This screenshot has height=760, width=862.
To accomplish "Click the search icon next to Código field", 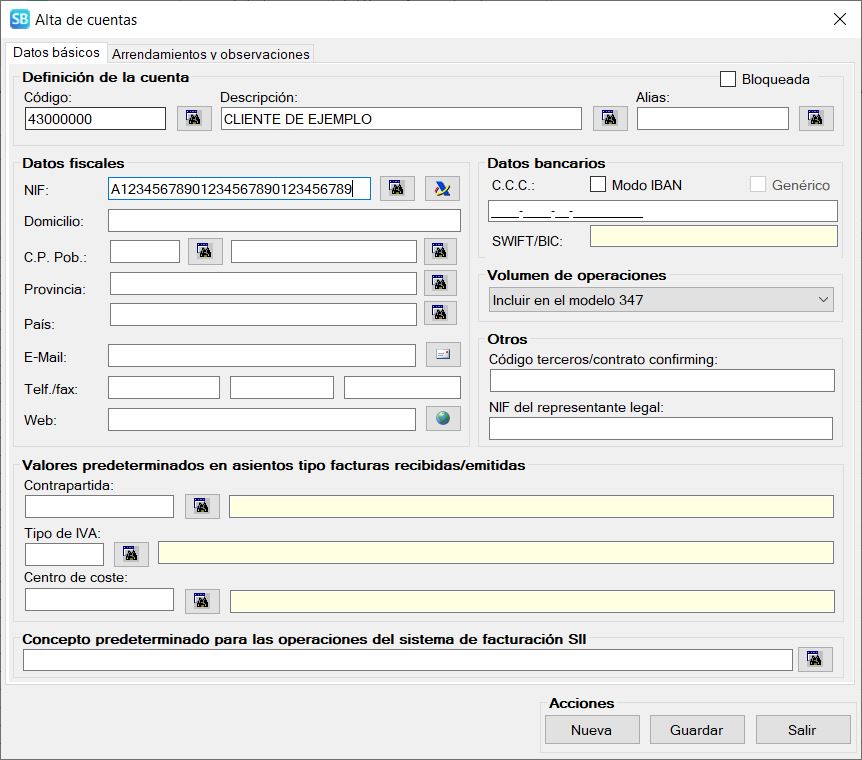I will click(194, 119).
